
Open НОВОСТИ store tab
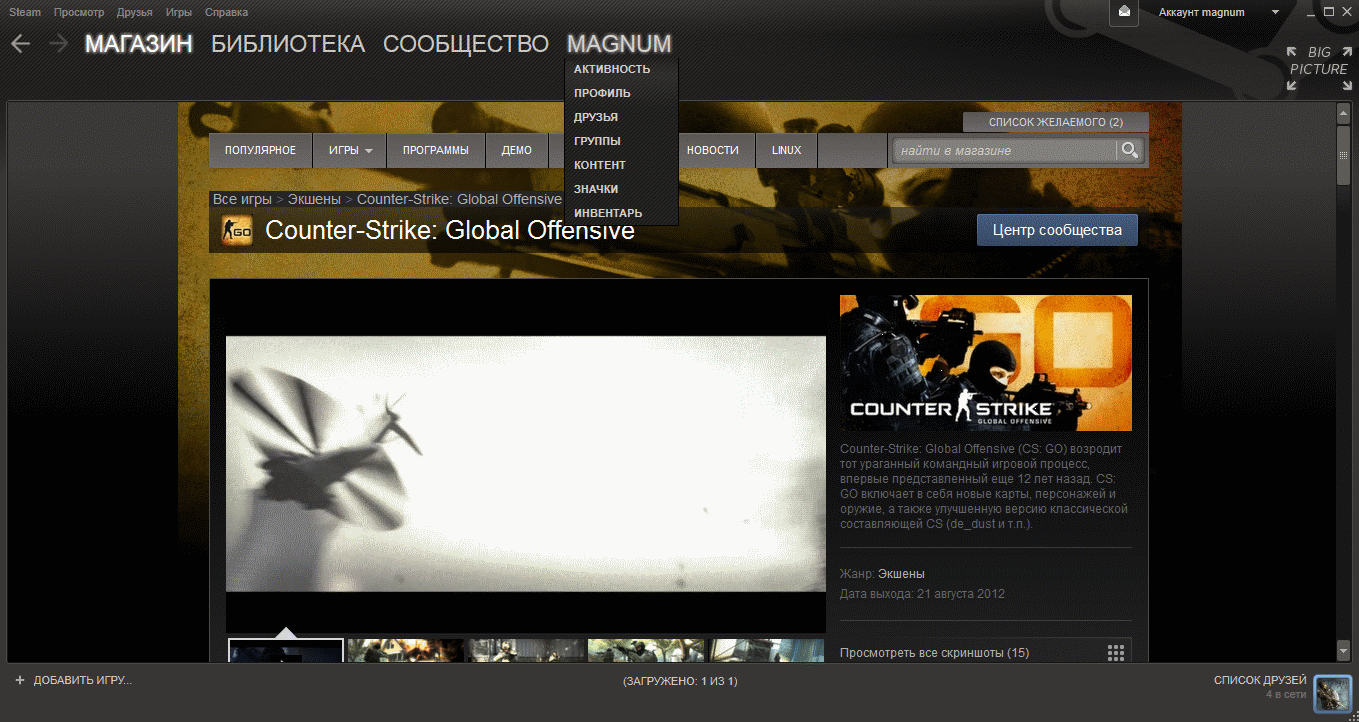point(713,151)
